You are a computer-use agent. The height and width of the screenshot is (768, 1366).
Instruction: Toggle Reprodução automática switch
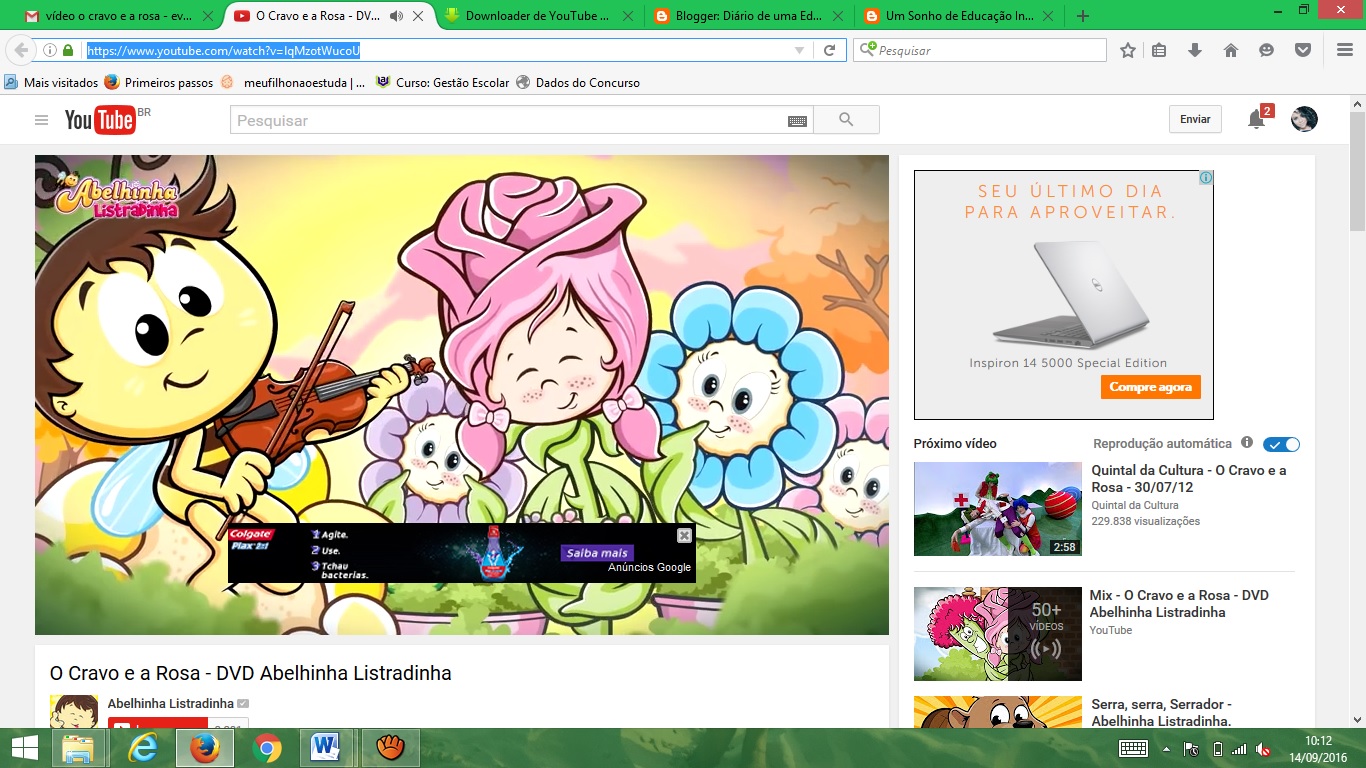(1281, 444)
